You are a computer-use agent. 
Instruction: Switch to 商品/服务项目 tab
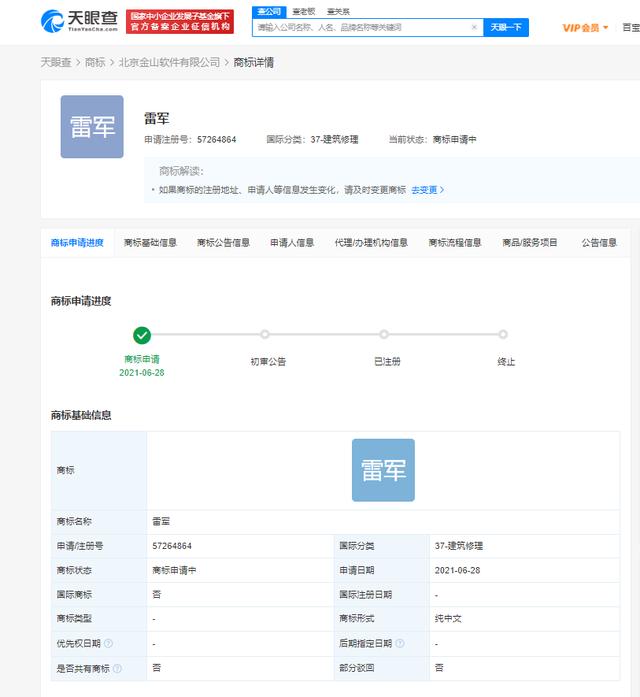529,243
